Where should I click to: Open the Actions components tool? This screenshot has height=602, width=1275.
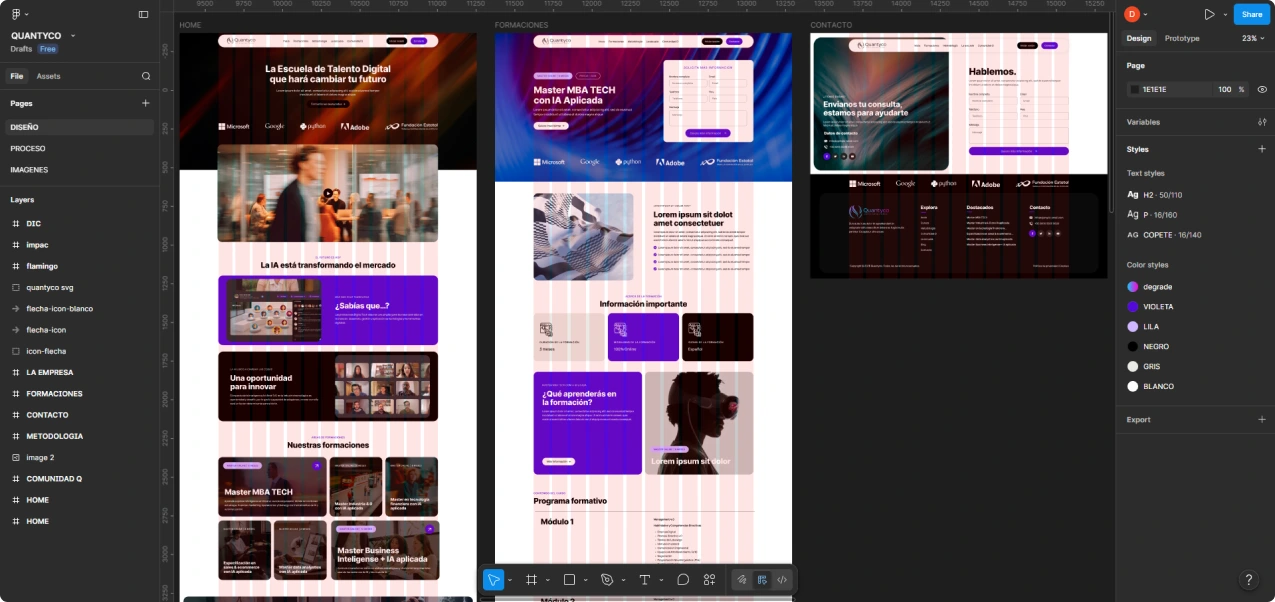(x=709, y=579)
